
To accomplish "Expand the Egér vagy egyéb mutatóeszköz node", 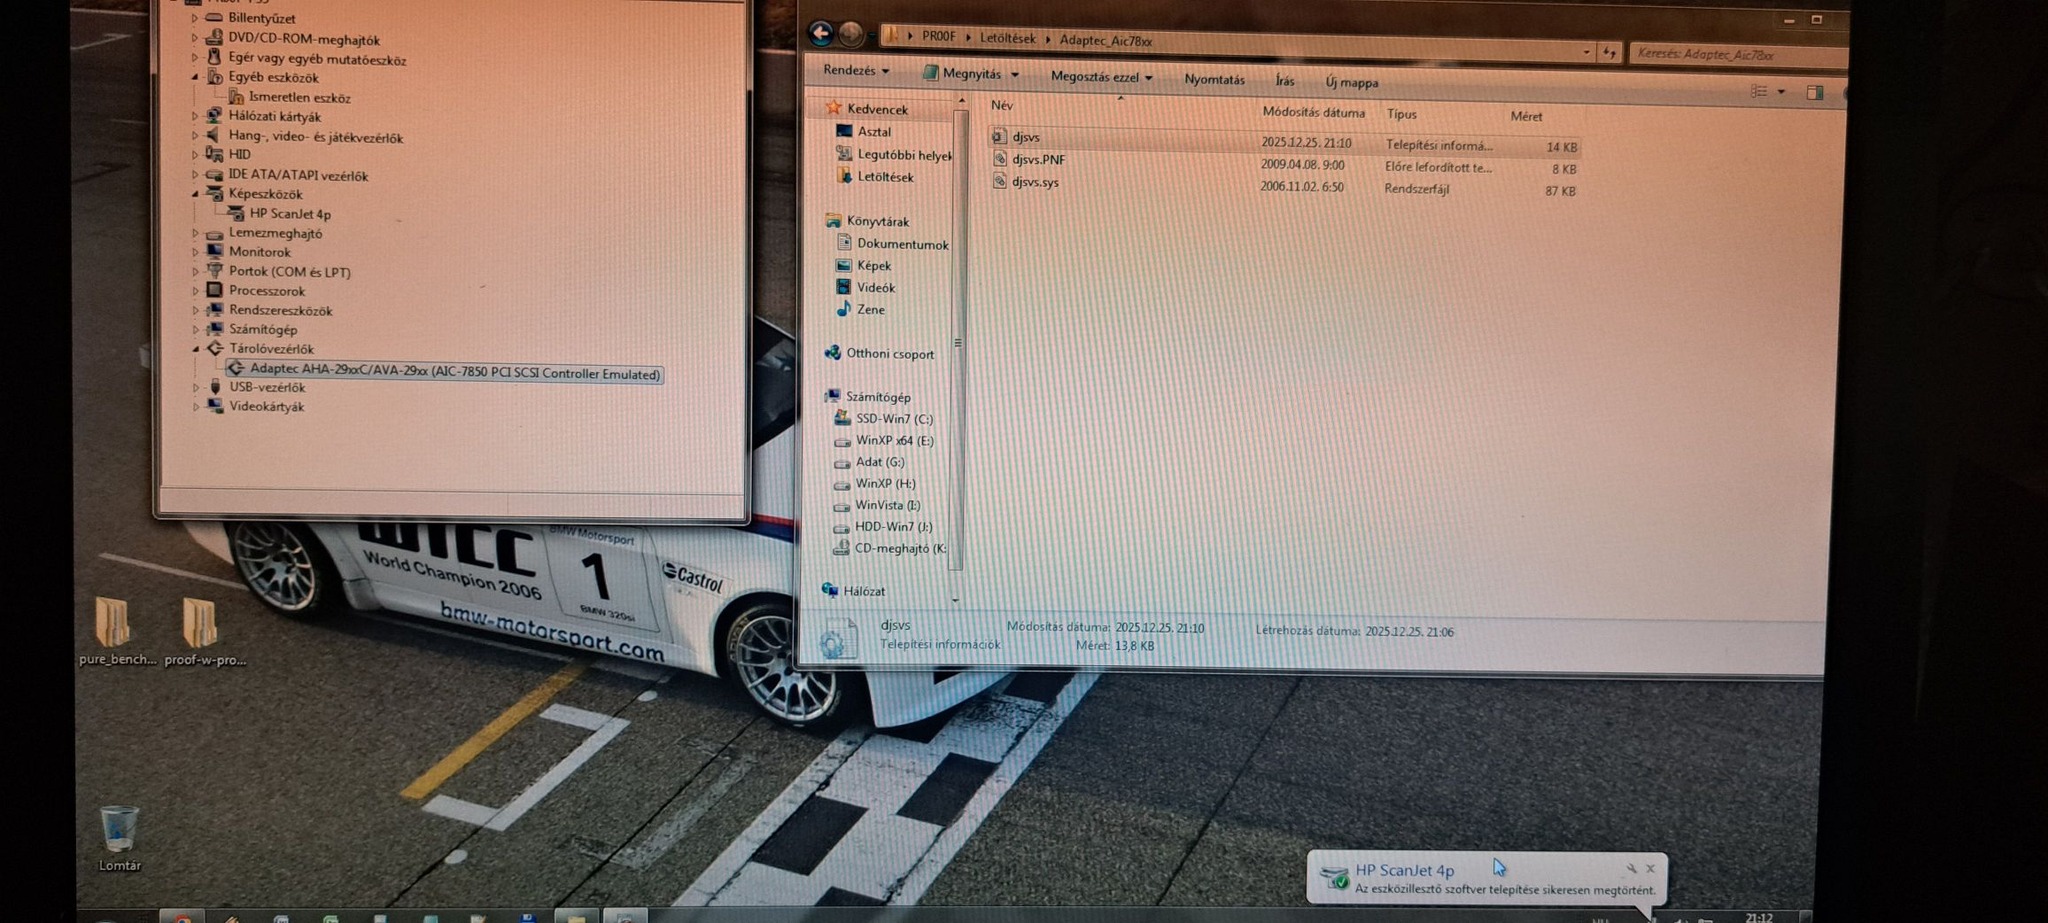I will (194, 58).
